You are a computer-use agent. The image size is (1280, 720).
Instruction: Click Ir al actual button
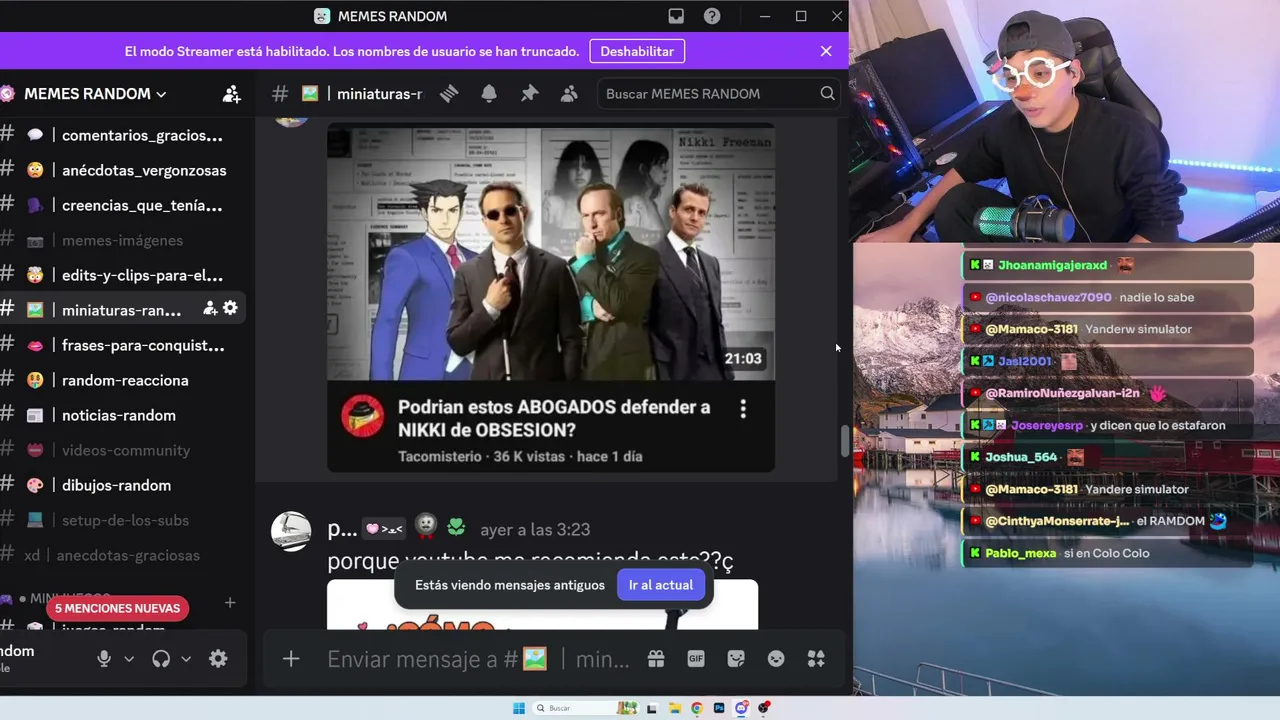coord(661,585)
